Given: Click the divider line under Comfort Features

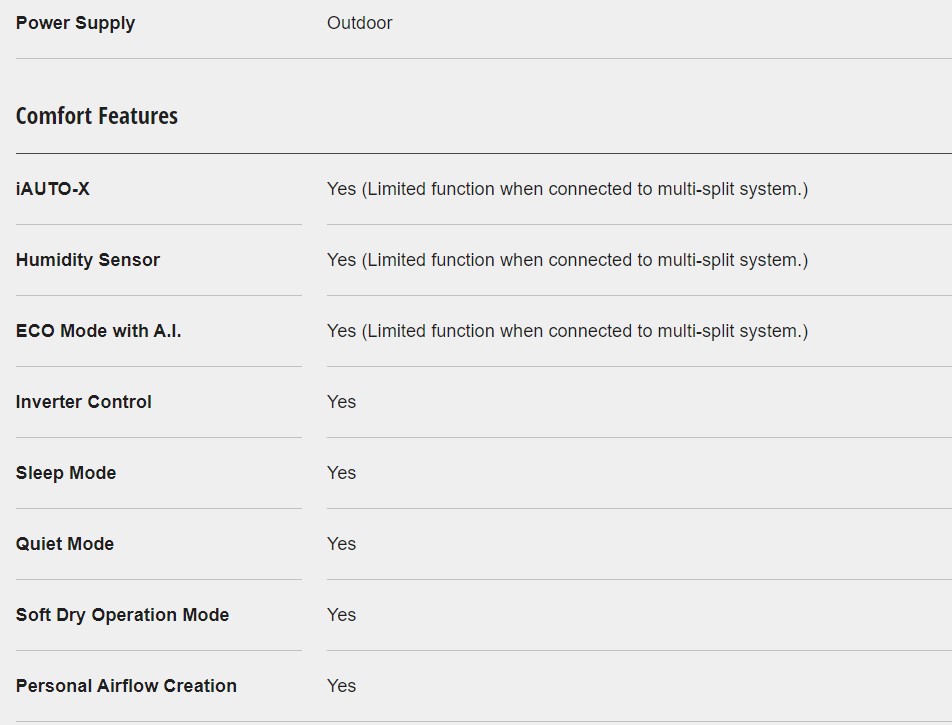Looking at the screenshot, I should (x=484, y=154).
